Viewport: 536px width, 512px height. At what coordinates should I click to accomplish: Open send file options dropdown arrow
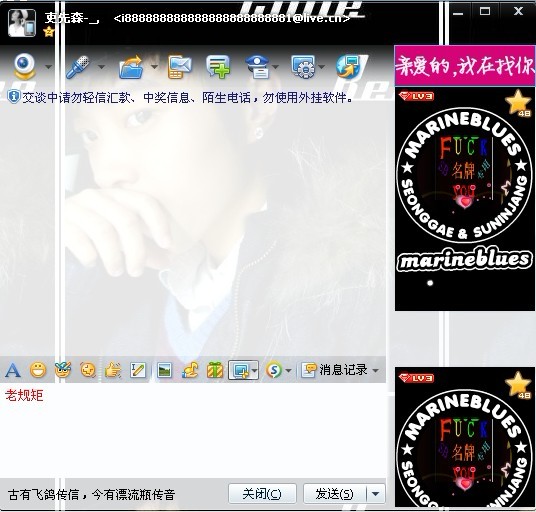154,67
